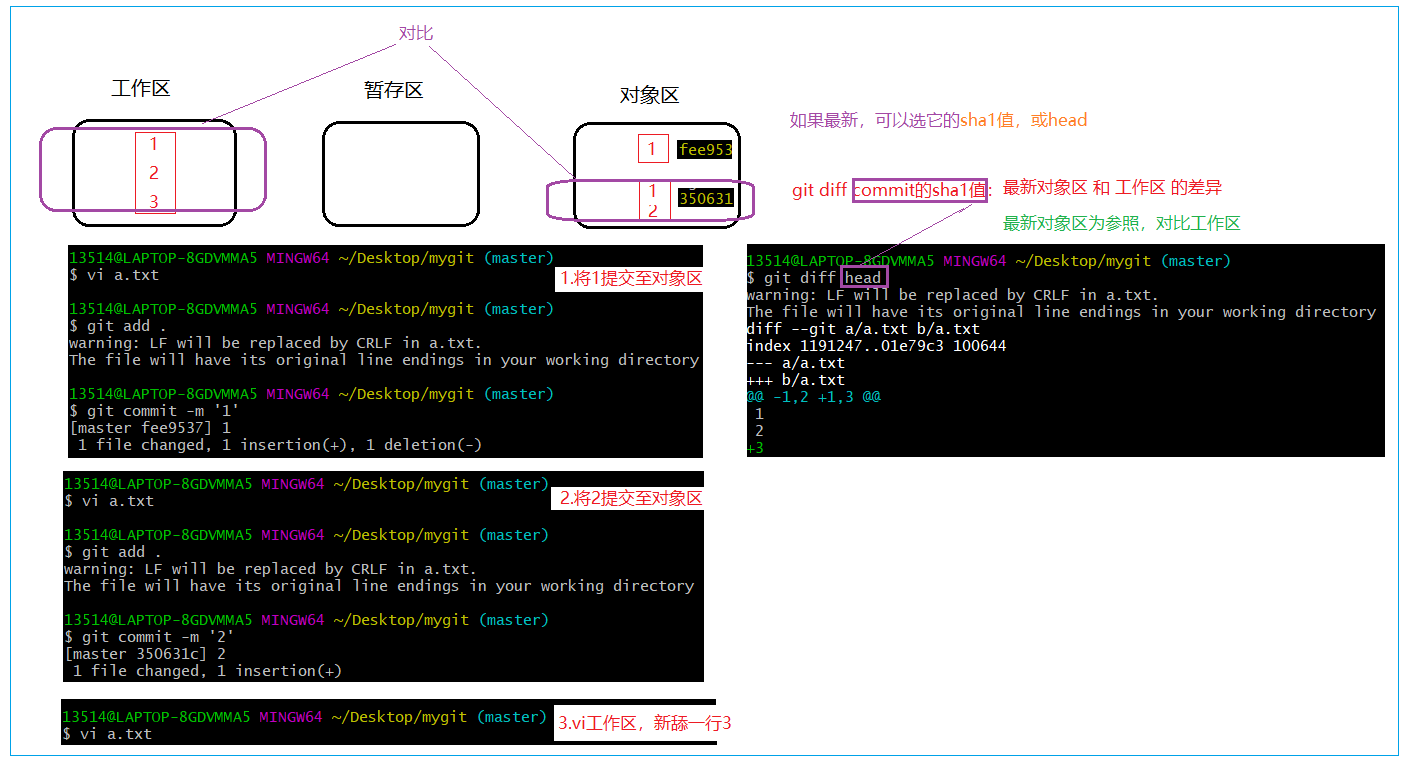Select the green text 最新对象区为参照，对比工作区
This screenshot has width=1409, height=761.
pyautogui.click(x=1121, y=223)
